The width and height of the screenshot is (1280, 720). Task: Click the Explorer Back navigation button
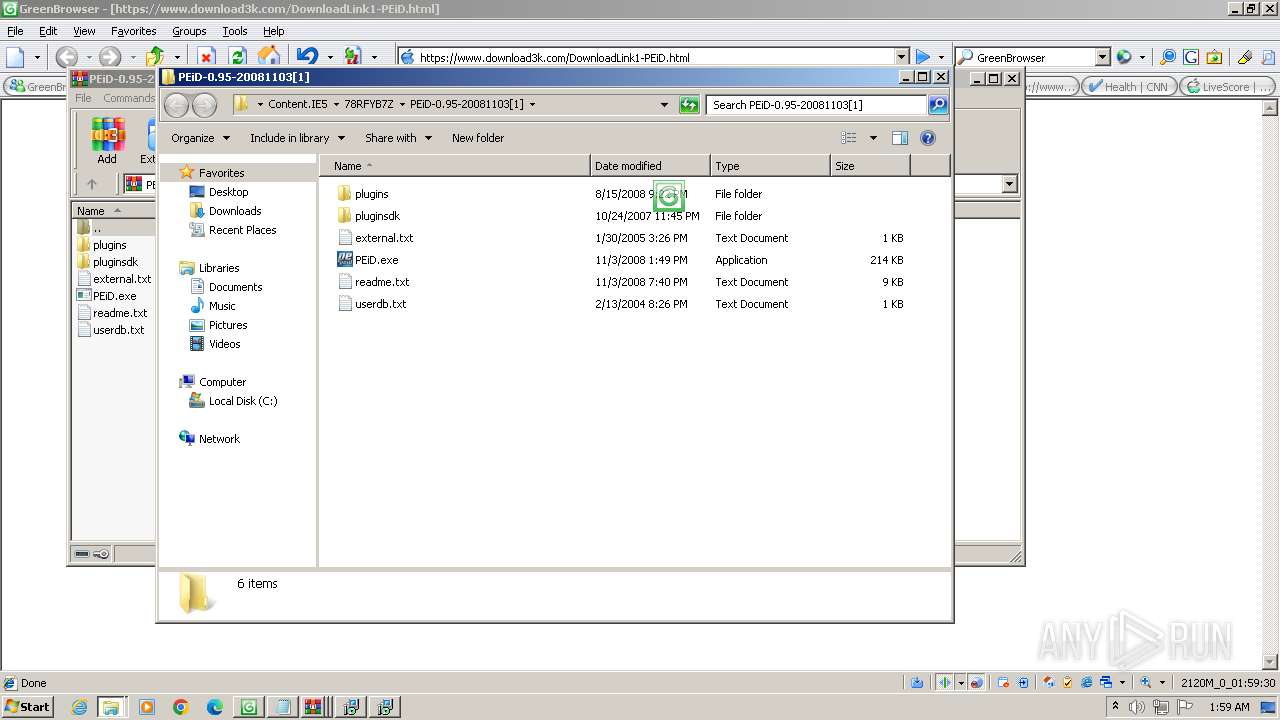click(x=176, y=104)
